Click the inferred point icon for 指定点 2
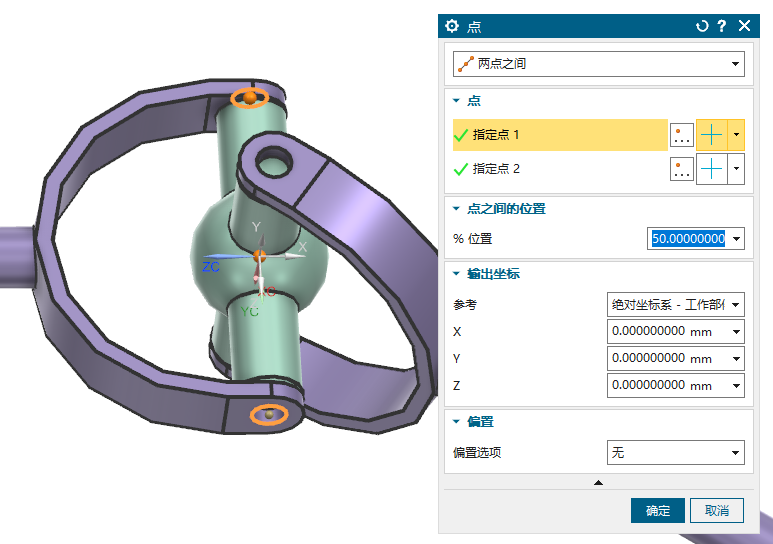The height and width of the screenshot is (544, 773). click(712, 170)
